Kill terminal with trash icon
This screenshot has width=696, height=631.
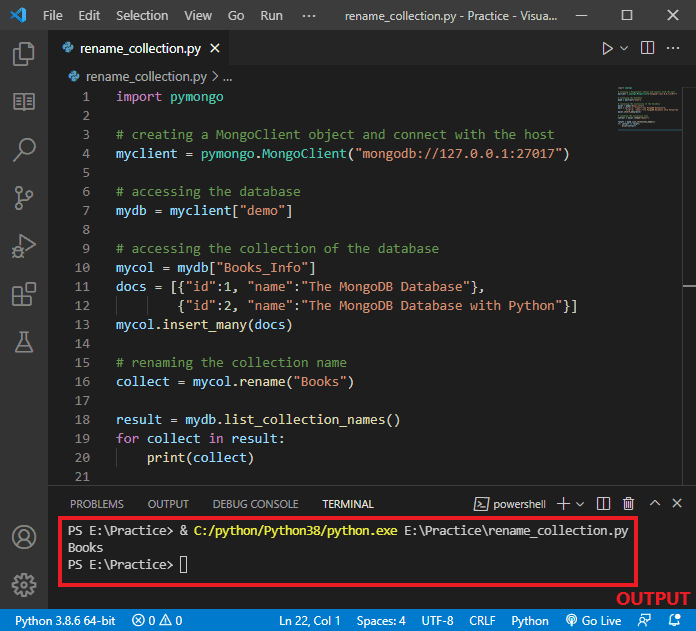tap(628, 504)
